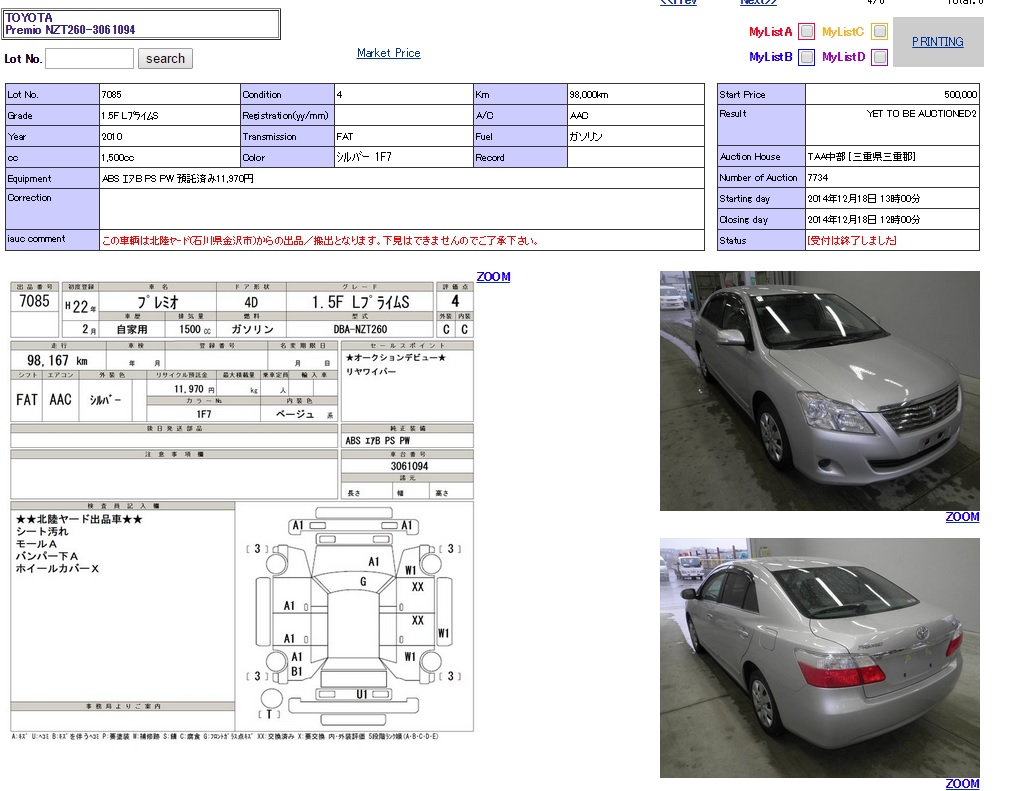This screenshot has width=1013, height=791.
Task: Check the MyListB checkbox
Action: coord(806,57)
